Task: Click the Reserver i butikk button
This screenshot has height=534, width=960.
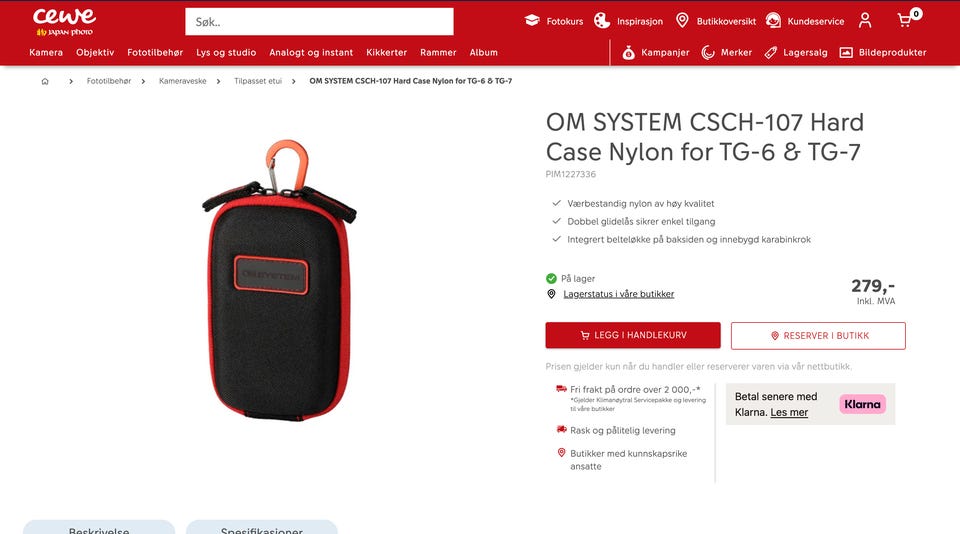Action: [818, 336]
